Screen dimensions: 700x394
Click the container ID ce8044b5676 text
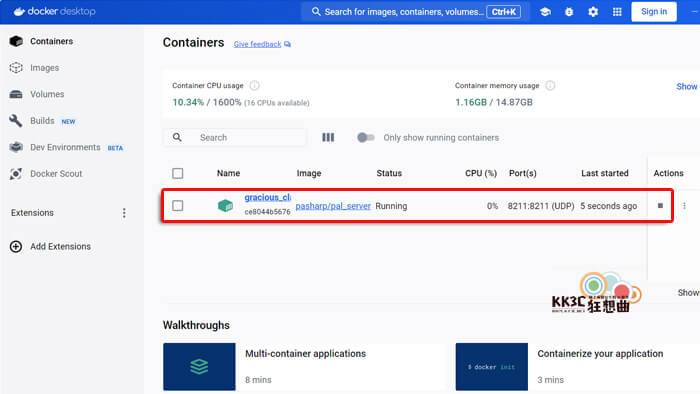click(267, 212)
